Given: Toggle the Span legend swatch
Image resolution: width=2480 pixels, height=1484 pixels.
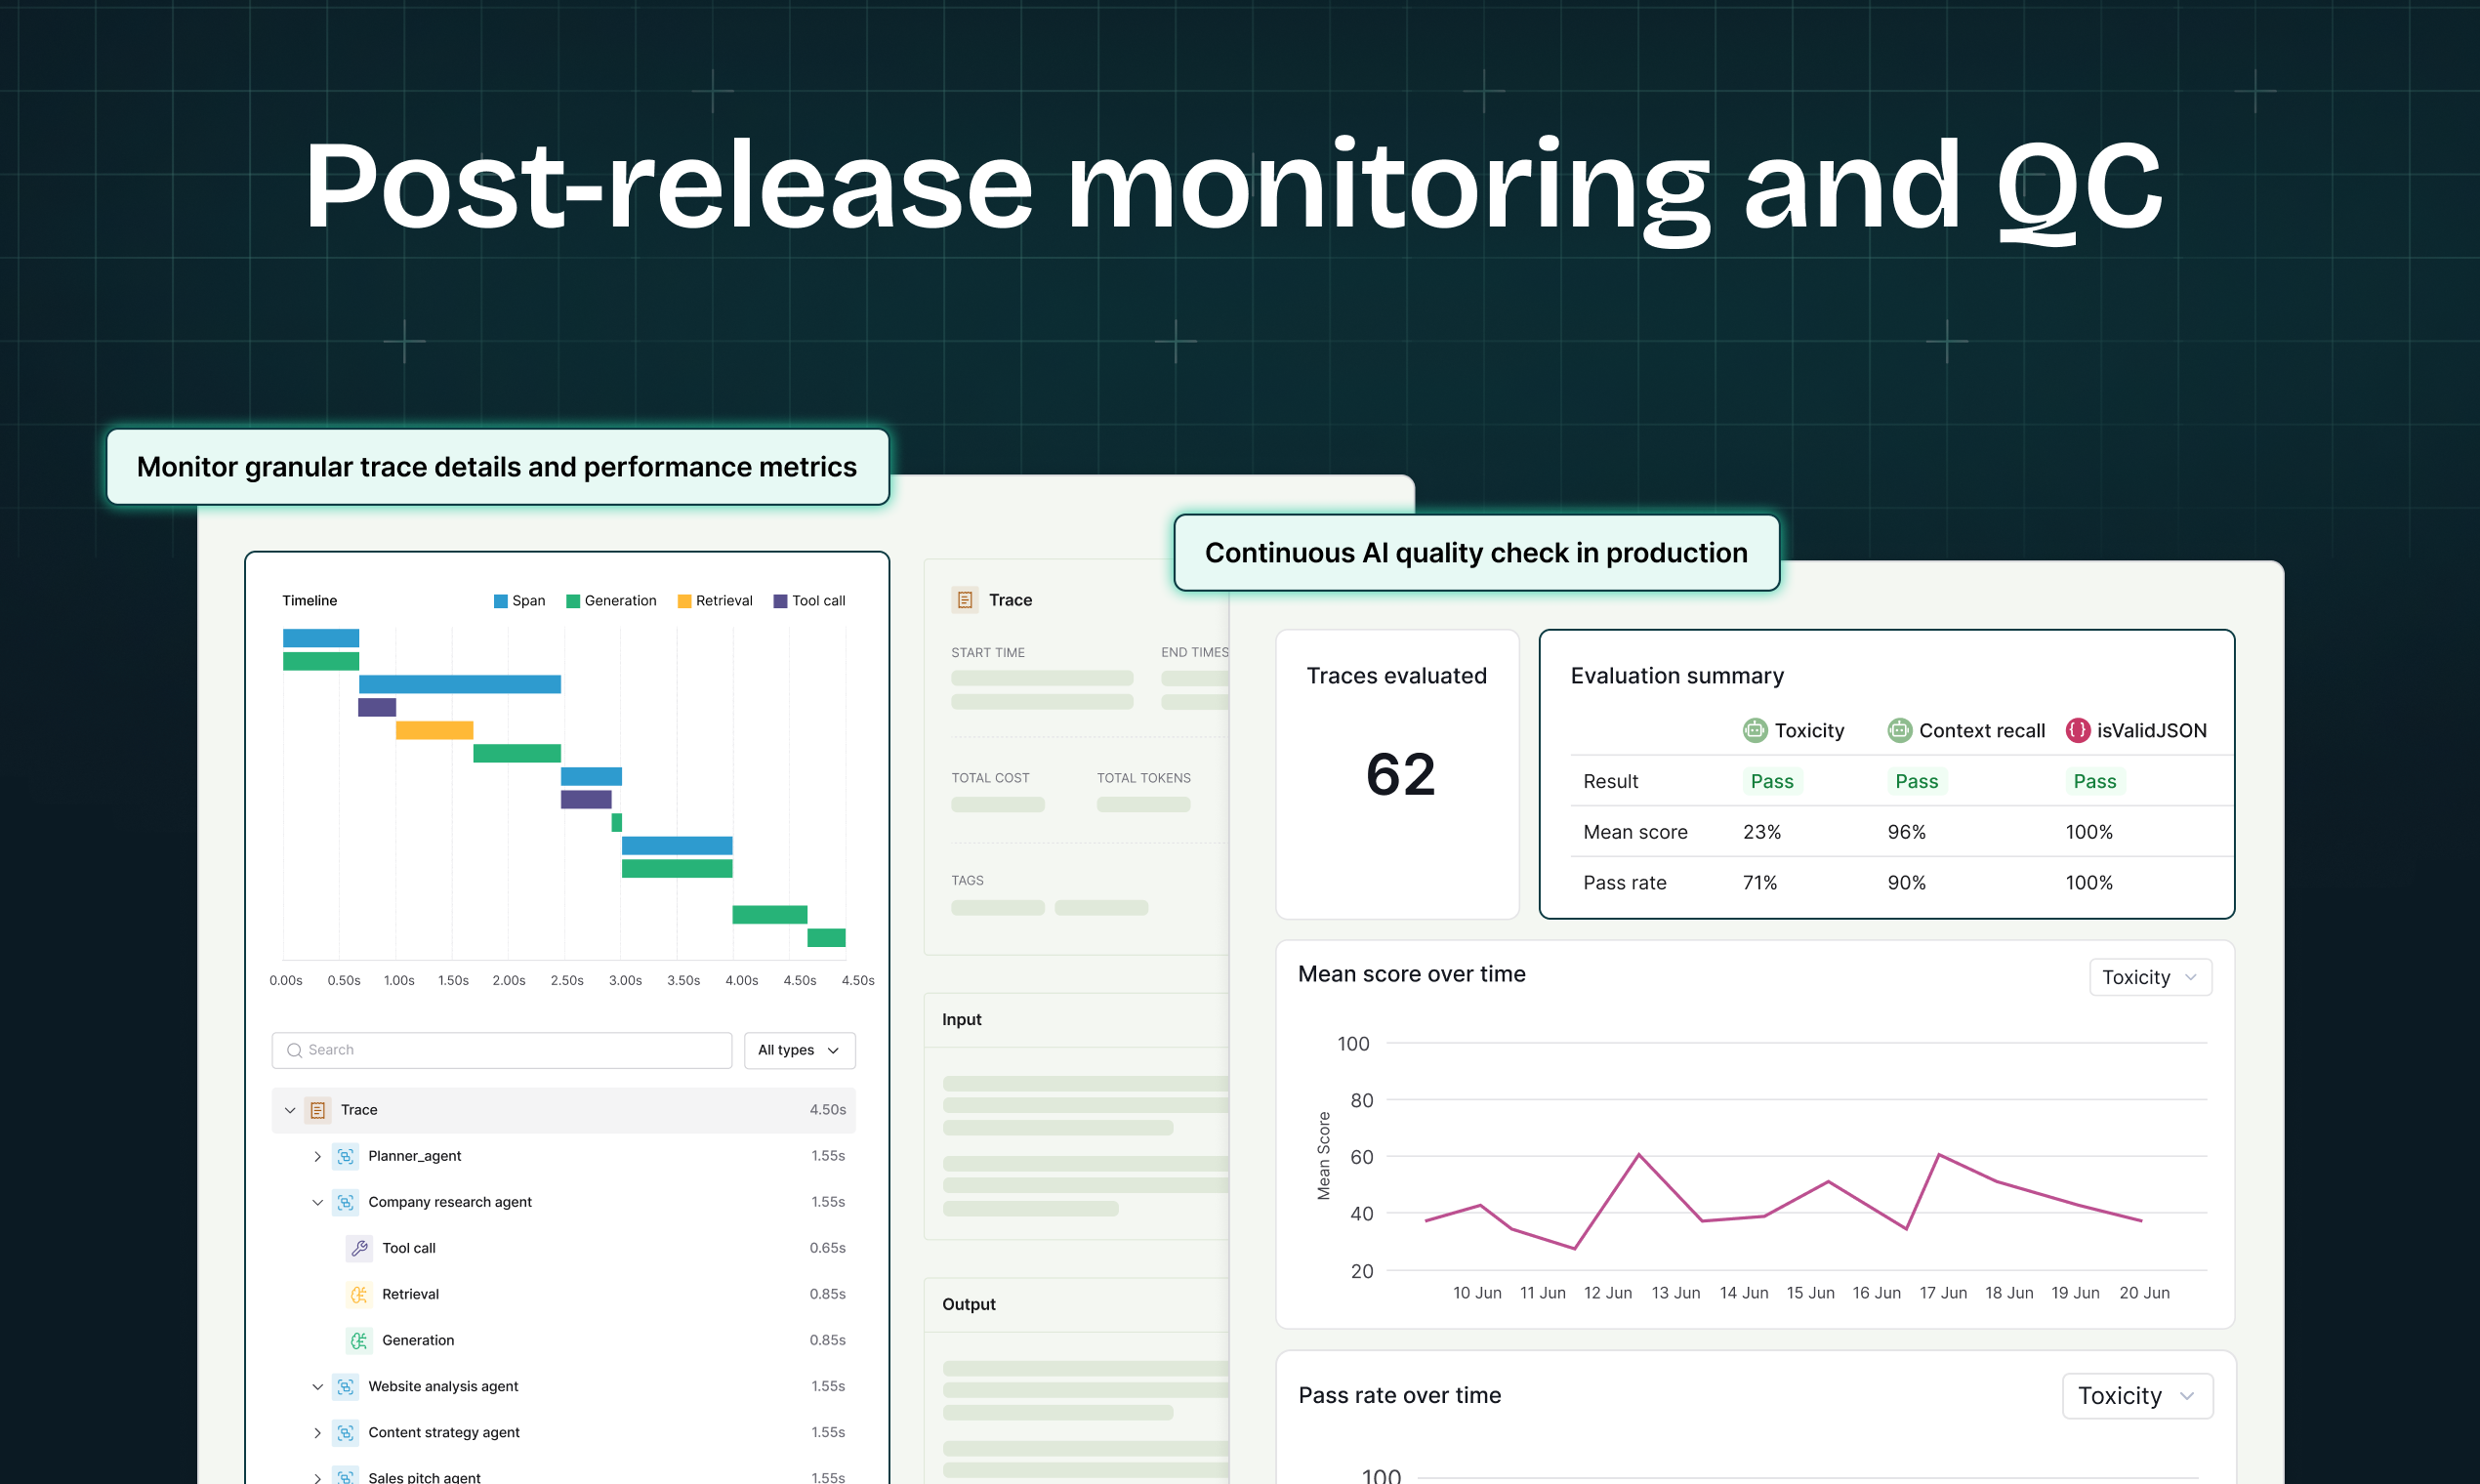Looking at the screenshot, I should click(x=500, y=601).
